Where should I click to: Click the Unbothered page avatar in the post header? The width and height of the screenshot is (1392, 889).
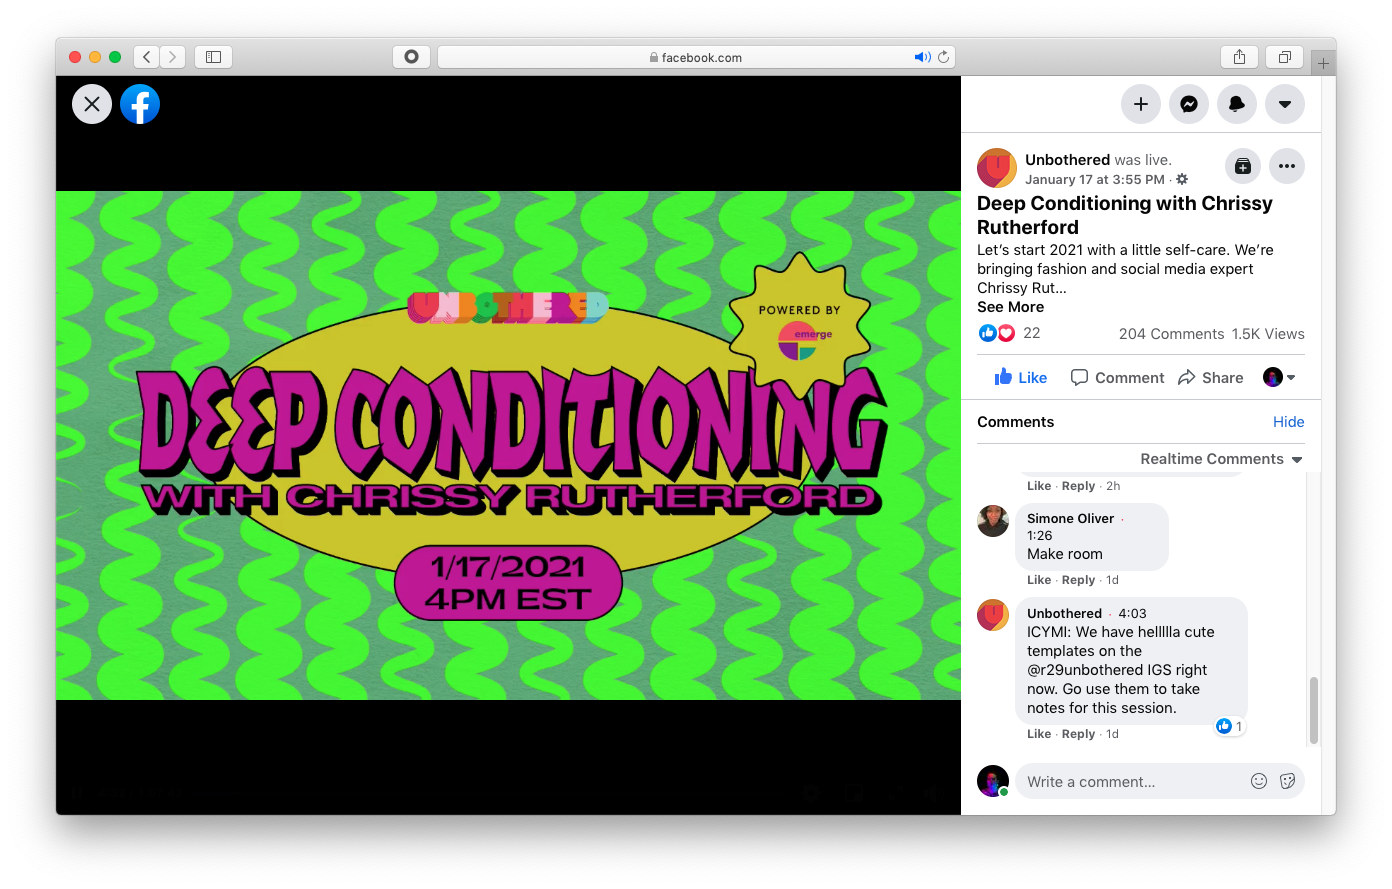pos(997,168)
